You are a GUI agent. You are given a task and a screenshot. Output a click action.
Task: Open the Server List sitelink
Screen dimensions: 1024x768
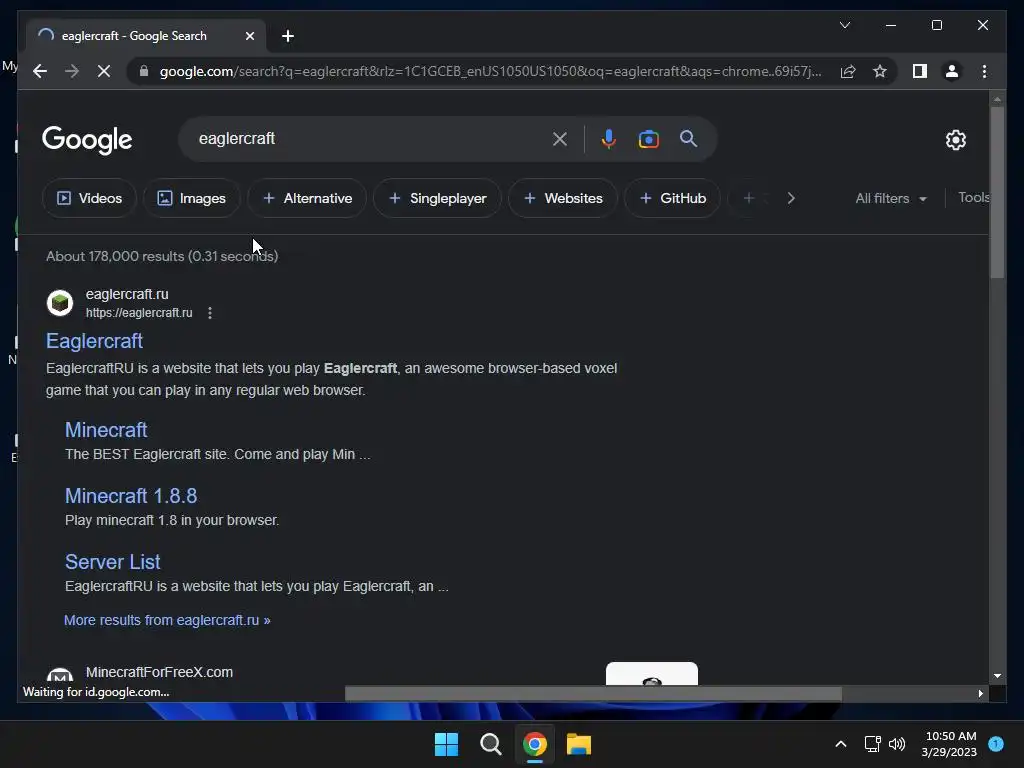coord(112,562)
